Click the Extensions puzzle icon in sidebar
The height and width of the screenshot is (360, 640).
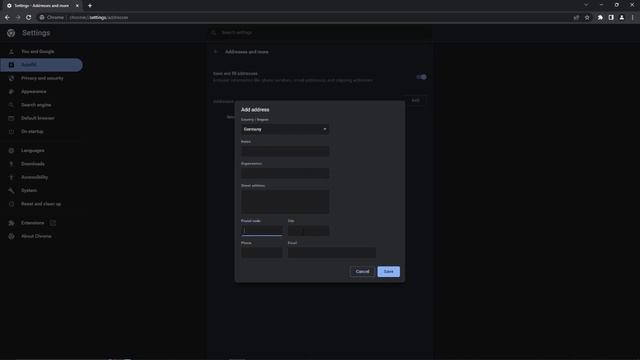[11, 223]
